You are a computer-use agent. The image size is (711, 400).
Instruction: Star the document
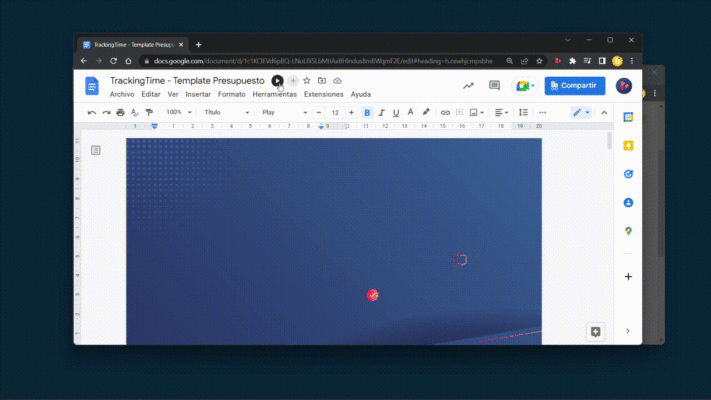(307, 81)
